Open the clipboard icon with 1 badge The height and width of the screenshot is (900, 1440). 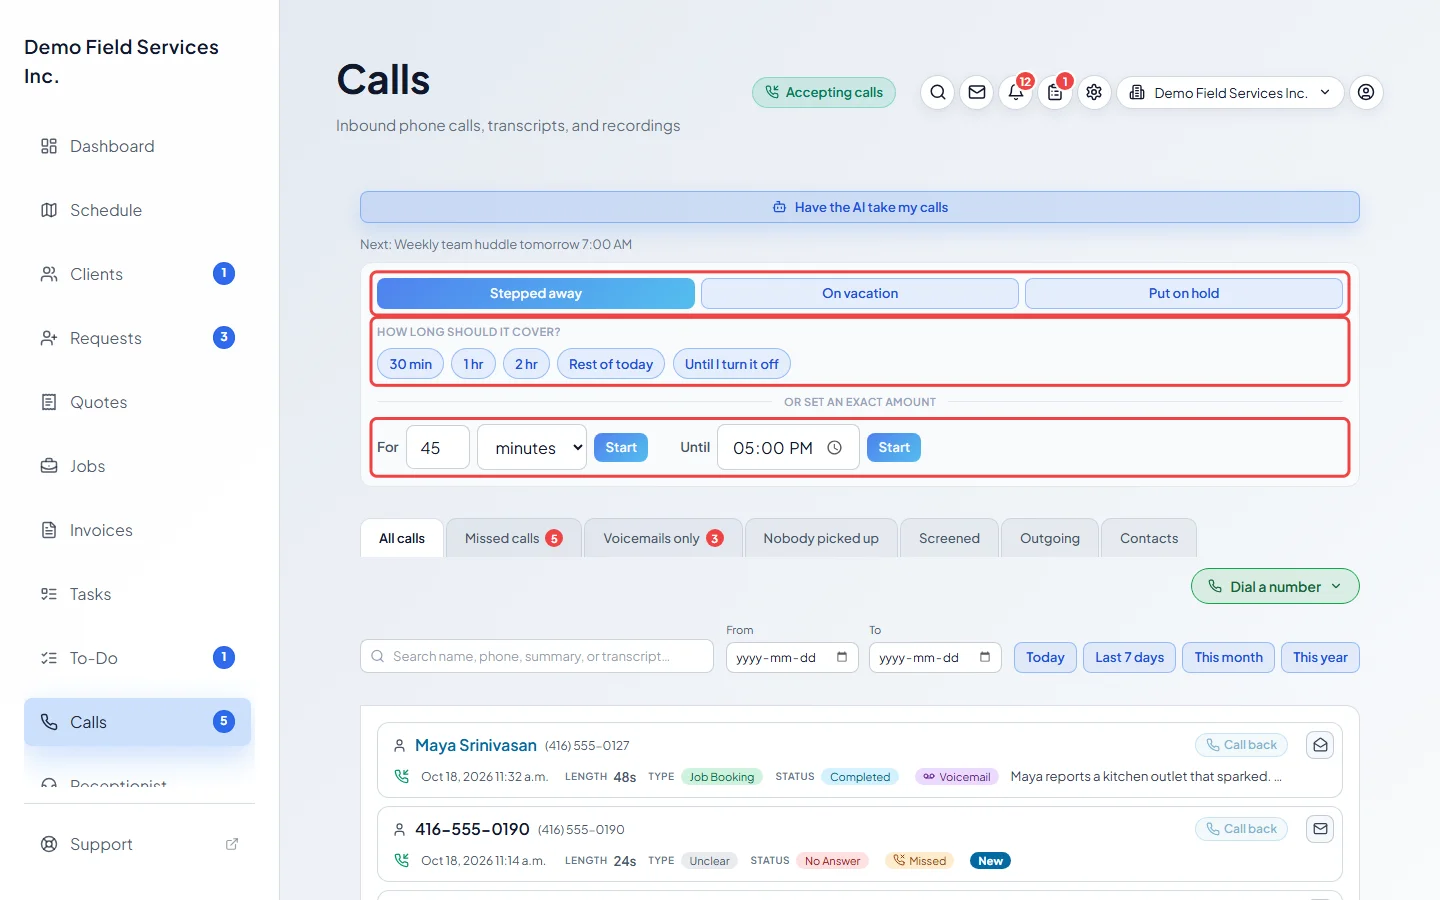click(x=1055, y=92)
